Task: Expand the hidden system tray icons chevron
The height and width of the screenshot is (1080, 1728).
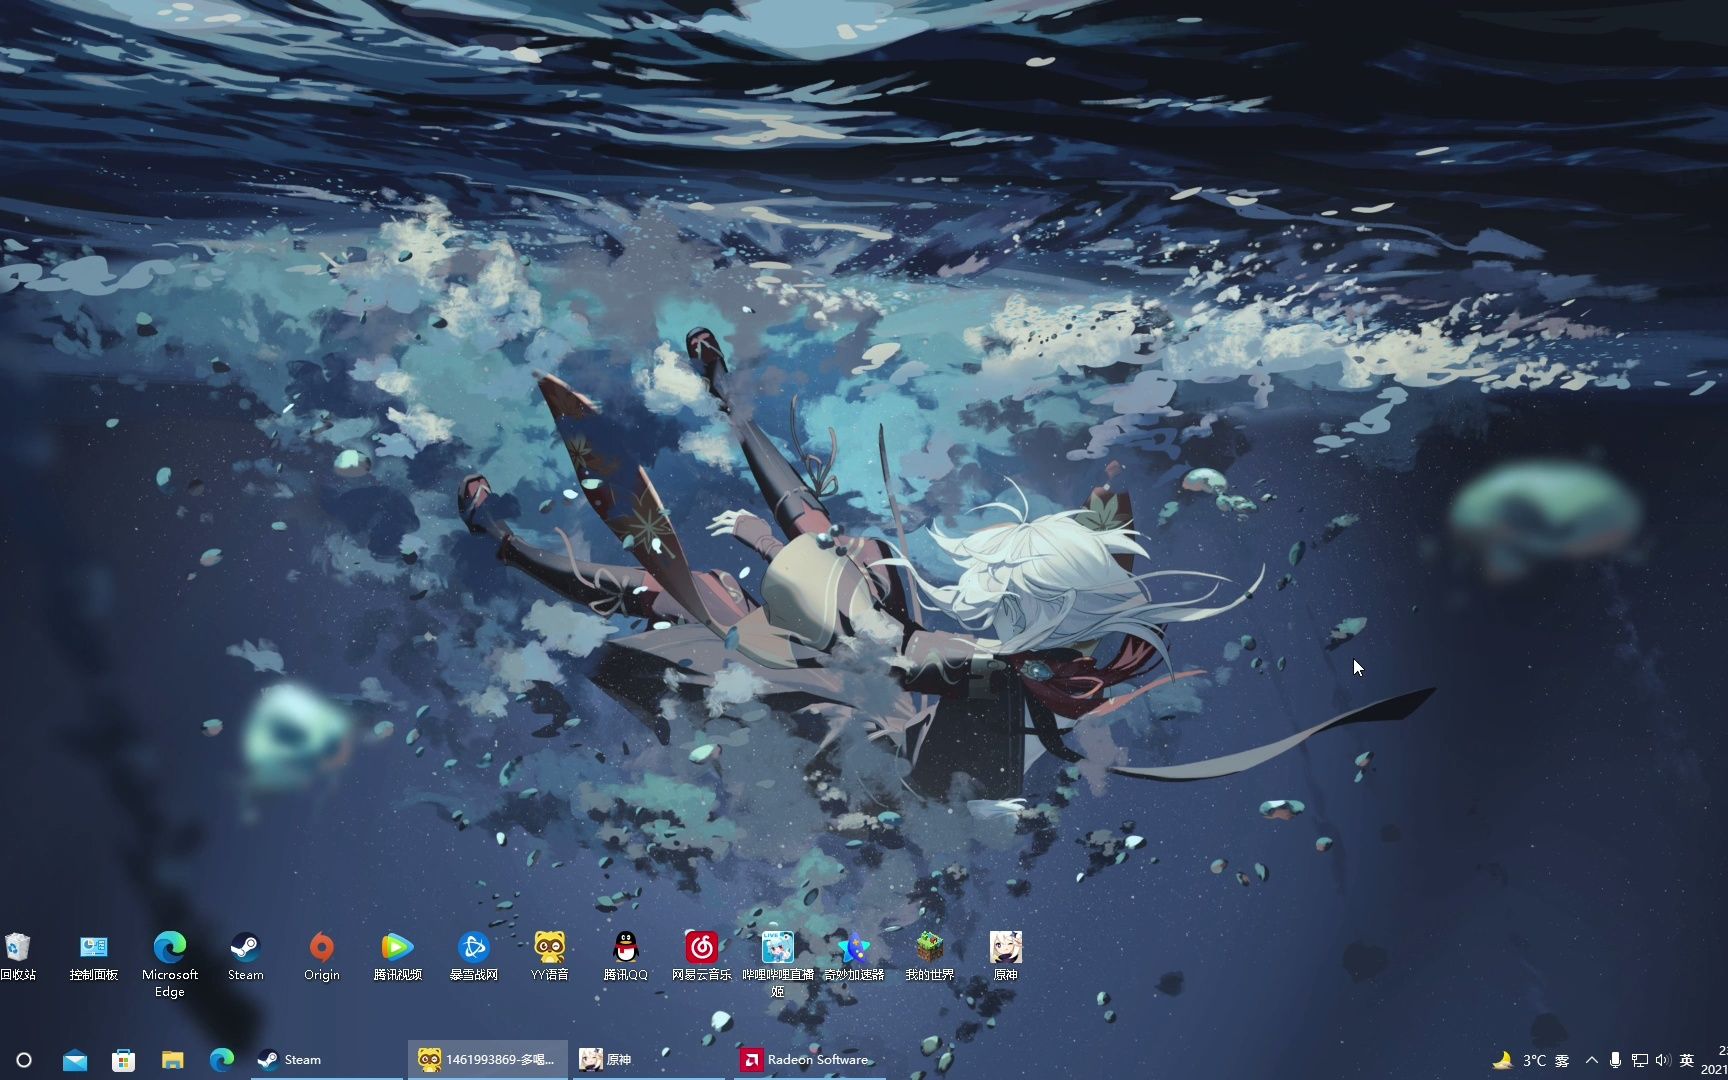Action: click(x=1592, y=1060)
